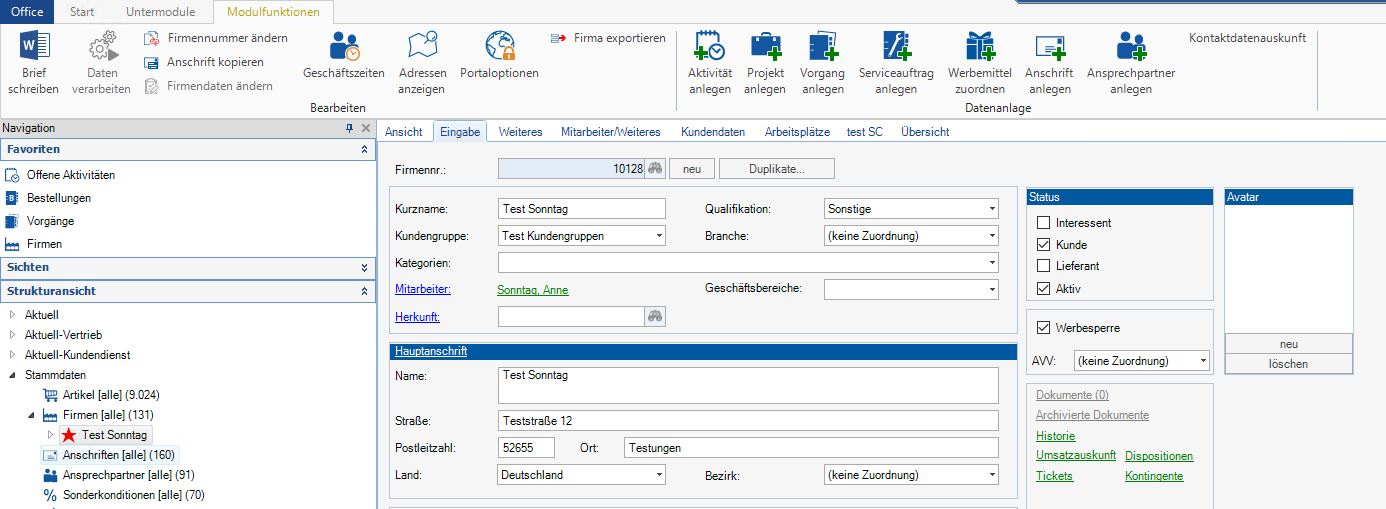Expand the Aktuell-Vertrieb tree node

tap(13, 335)
